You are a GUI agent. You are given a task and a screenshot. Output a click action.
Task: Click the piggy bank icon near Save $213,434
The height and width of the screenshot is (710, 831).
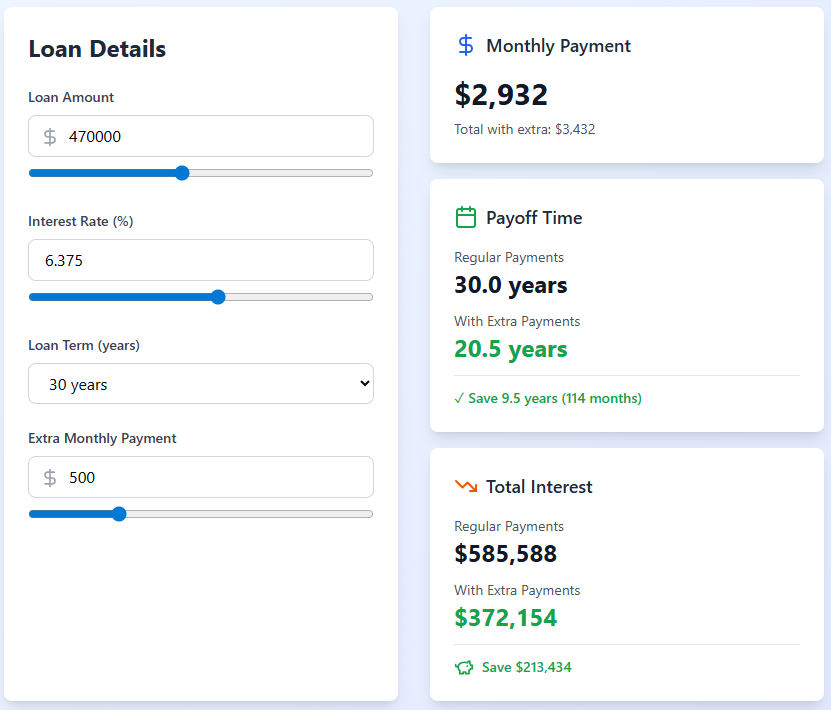point(464,667)
